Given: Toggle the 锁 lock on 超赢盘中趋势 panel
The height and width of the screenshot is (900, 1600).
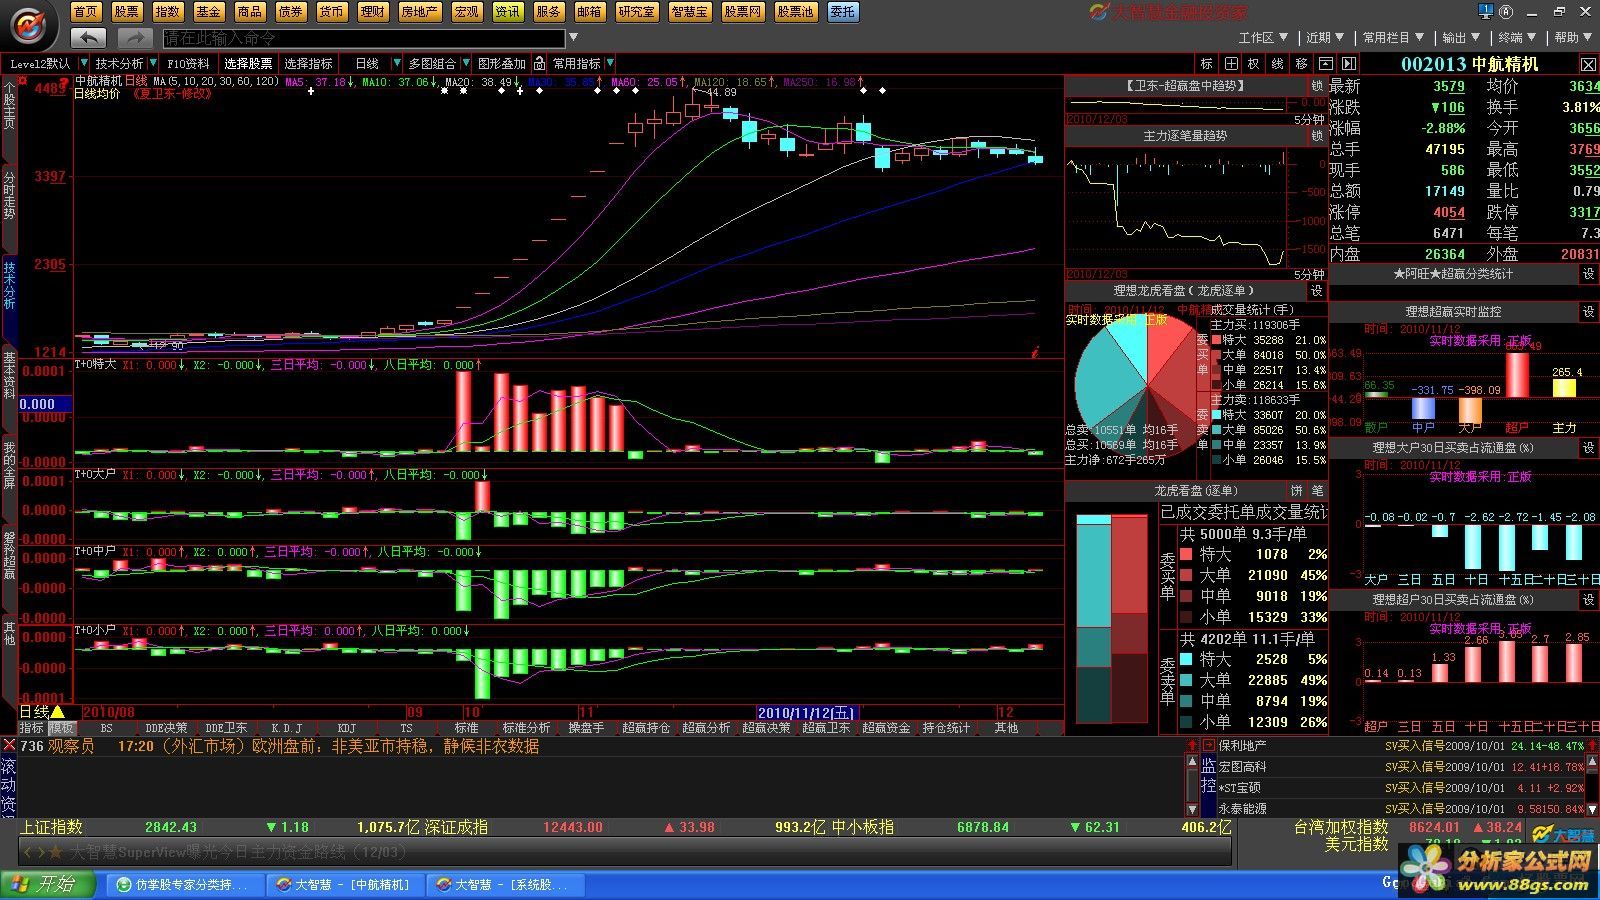Looking at the screenshot, I should pyautogui.click(x=1317, y=86).
